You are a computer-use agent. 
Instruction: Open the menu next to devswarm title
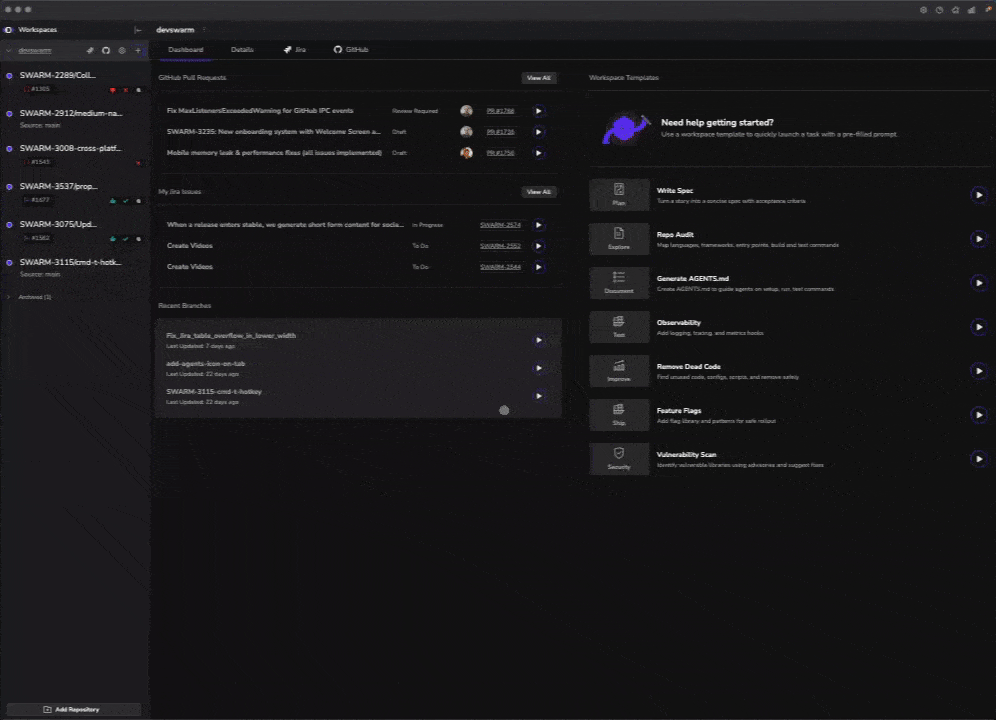204,30
